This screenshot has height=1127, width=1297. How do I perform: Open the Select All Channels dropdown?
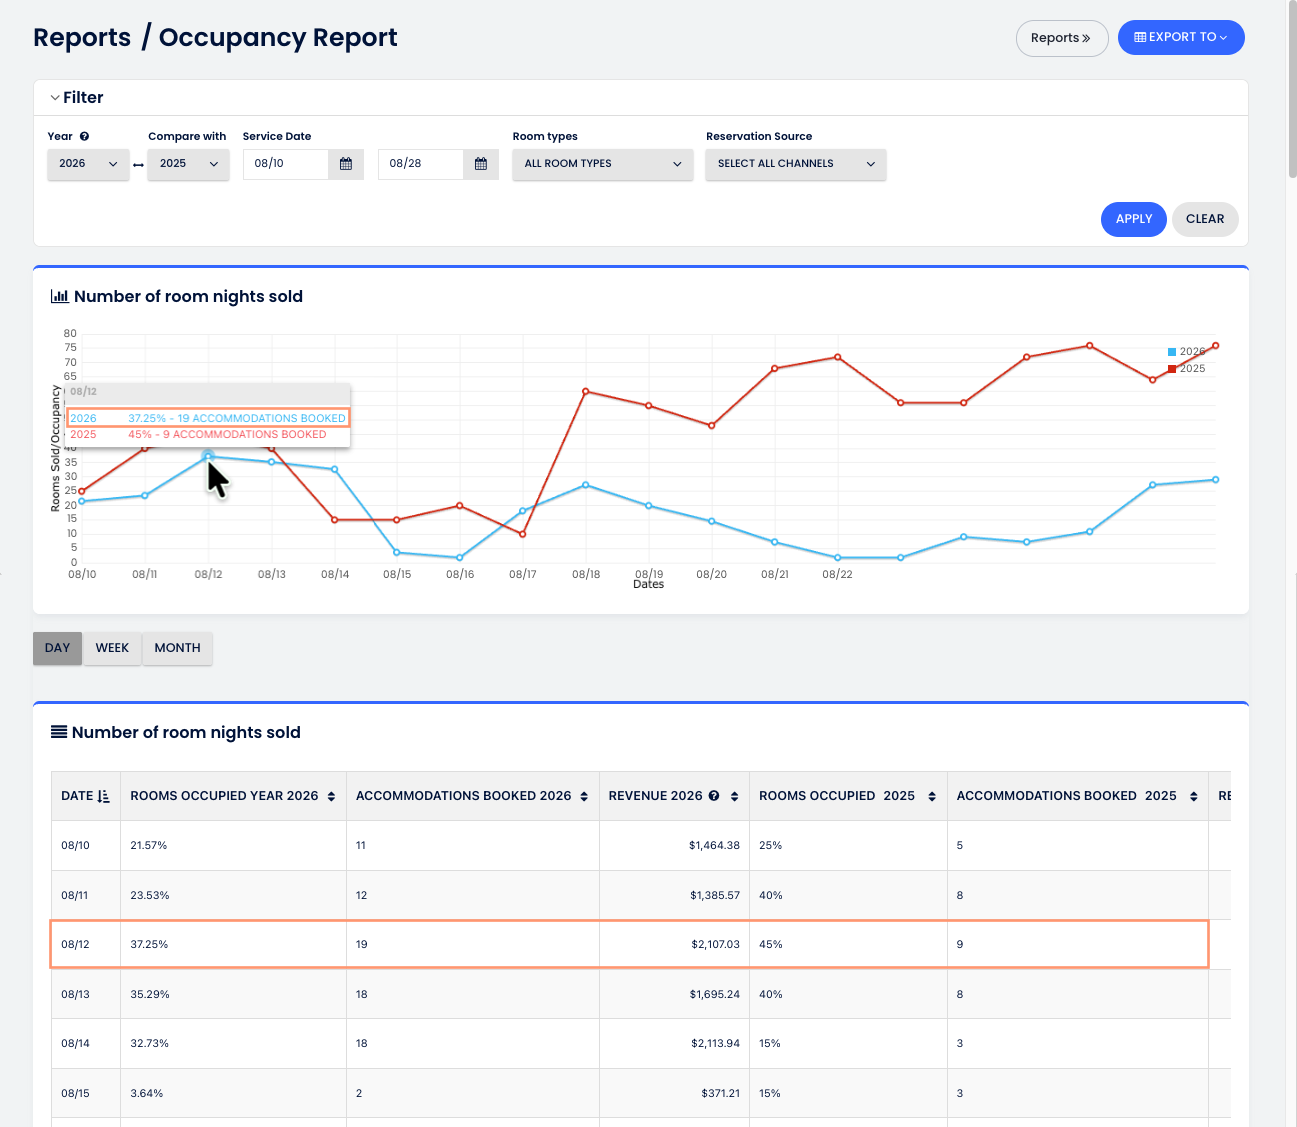tap(796, 164)
